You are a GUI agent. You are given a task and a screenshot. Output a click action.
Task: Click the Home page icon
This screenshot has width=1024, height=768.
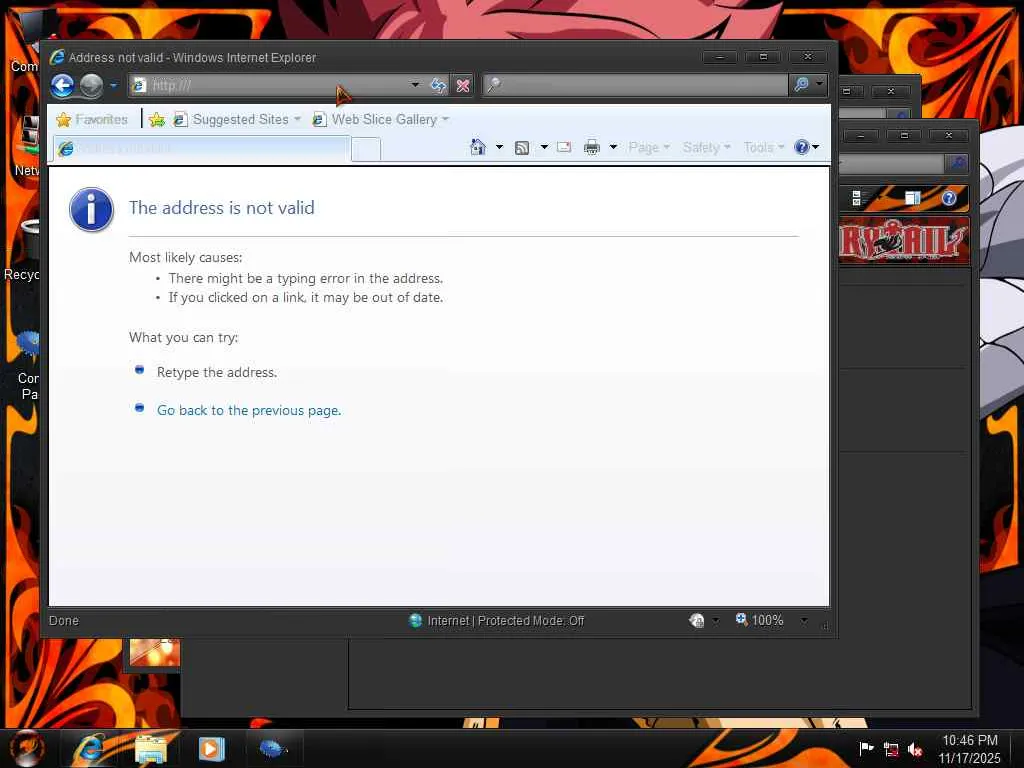coord(478,148)
